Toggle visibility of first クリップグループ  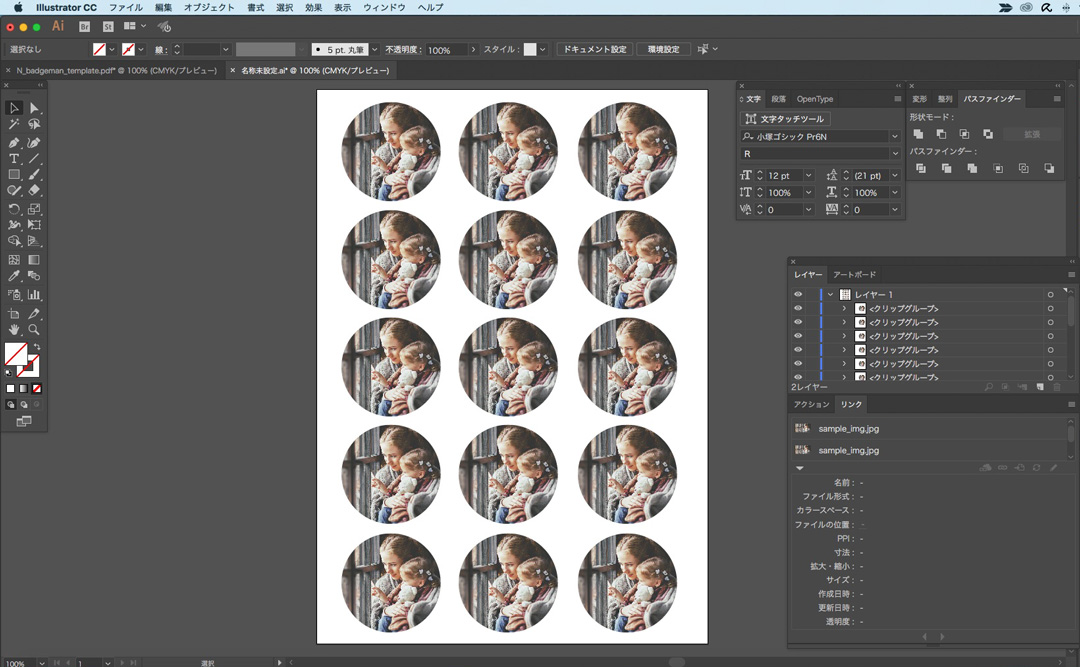pos(798,309)
